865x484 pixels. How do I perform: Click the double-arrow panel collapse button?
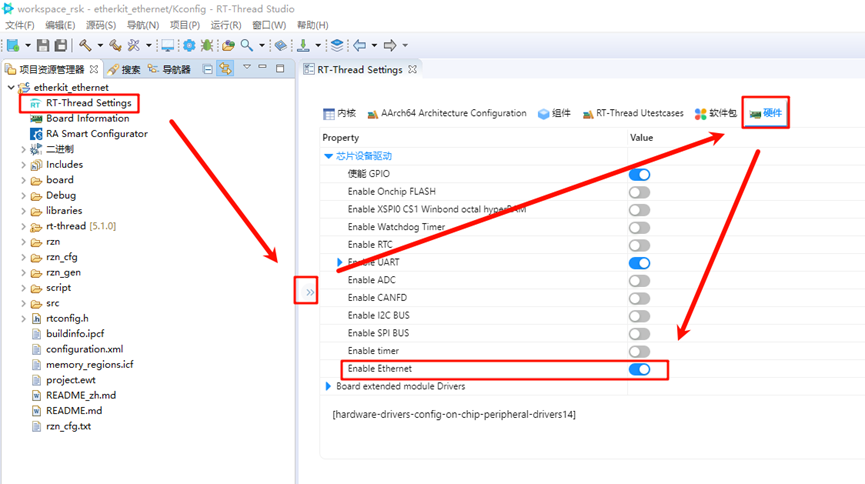click(309, 292)
